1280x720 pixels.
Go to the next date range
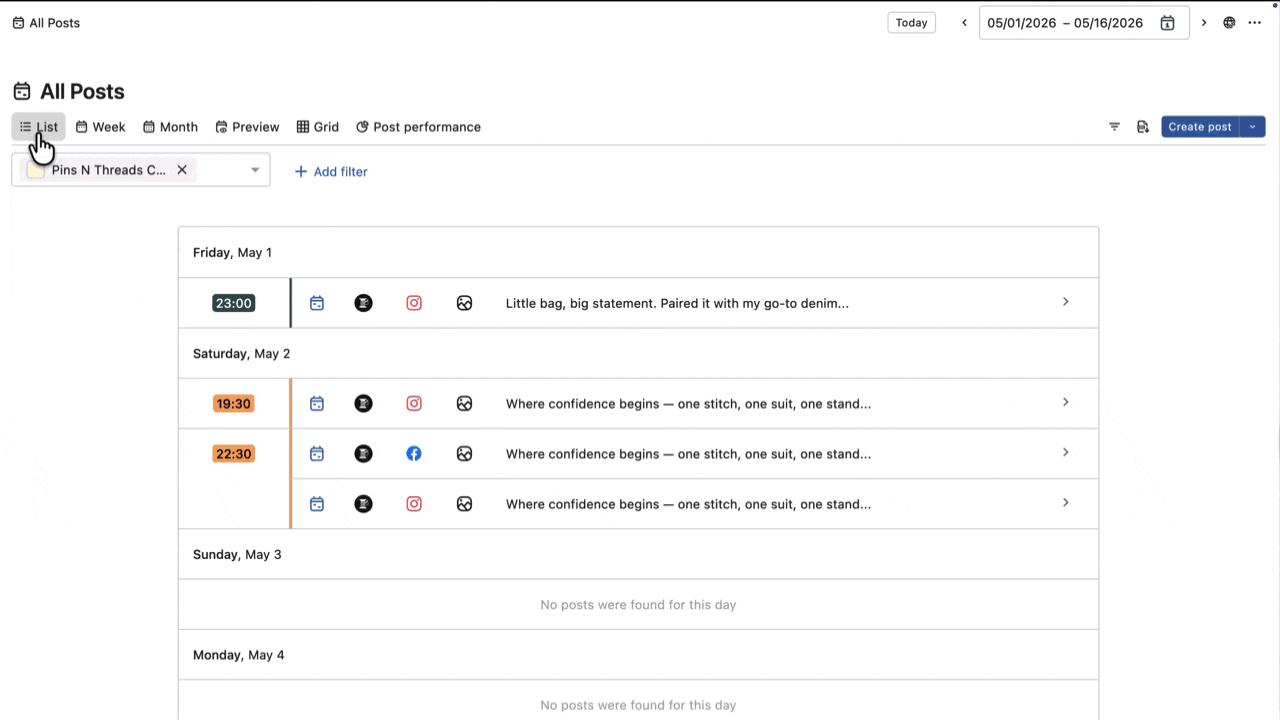[x=1204, y=23]
